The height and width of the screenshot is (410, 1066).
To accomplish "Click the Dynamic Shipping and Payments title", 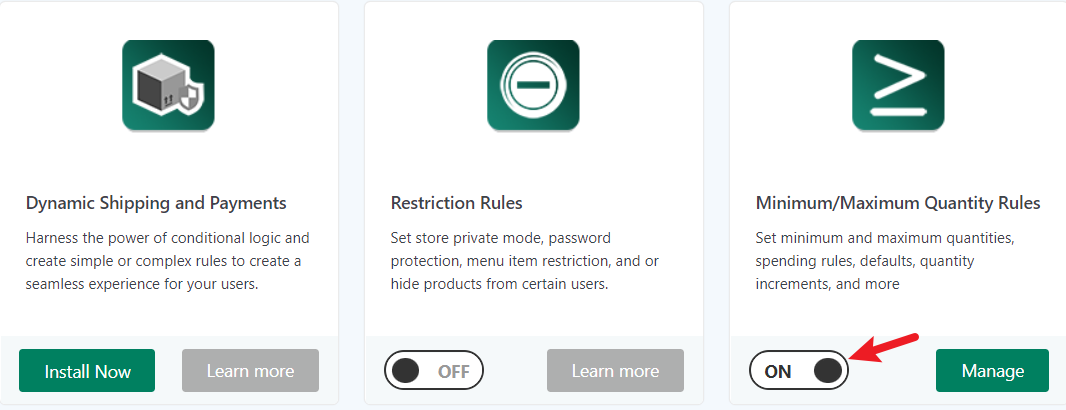I will coord(156,203).
